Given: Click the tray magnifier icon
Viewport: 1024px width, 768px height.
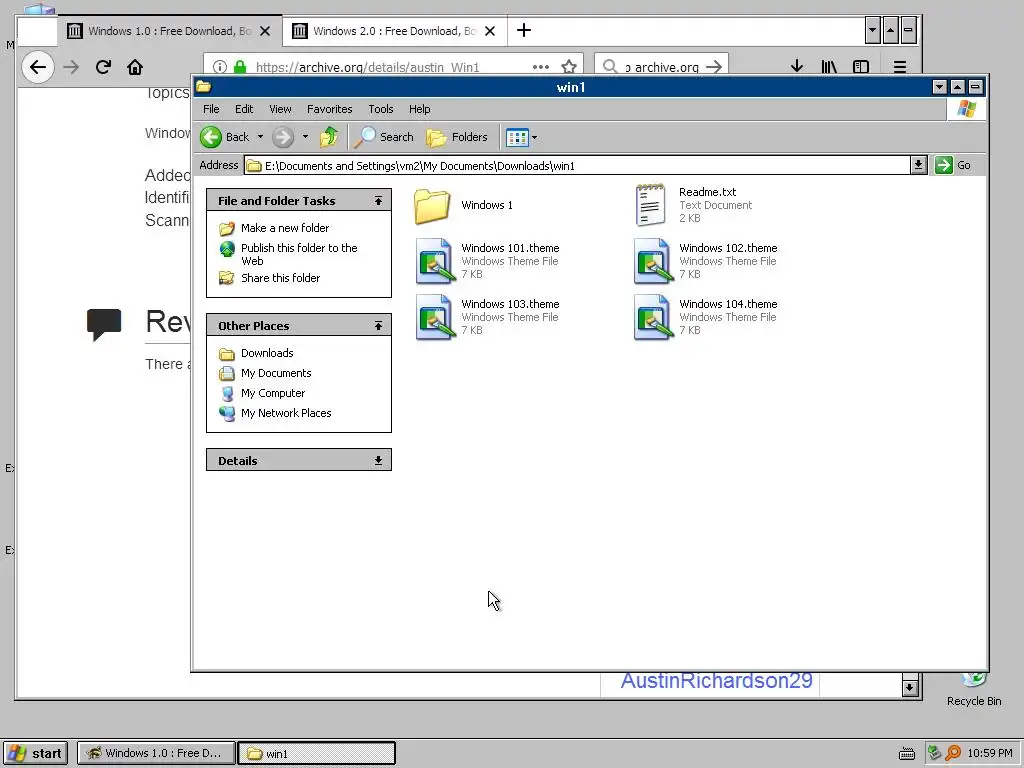Looking at the screenshot, I should coord(953,753).
